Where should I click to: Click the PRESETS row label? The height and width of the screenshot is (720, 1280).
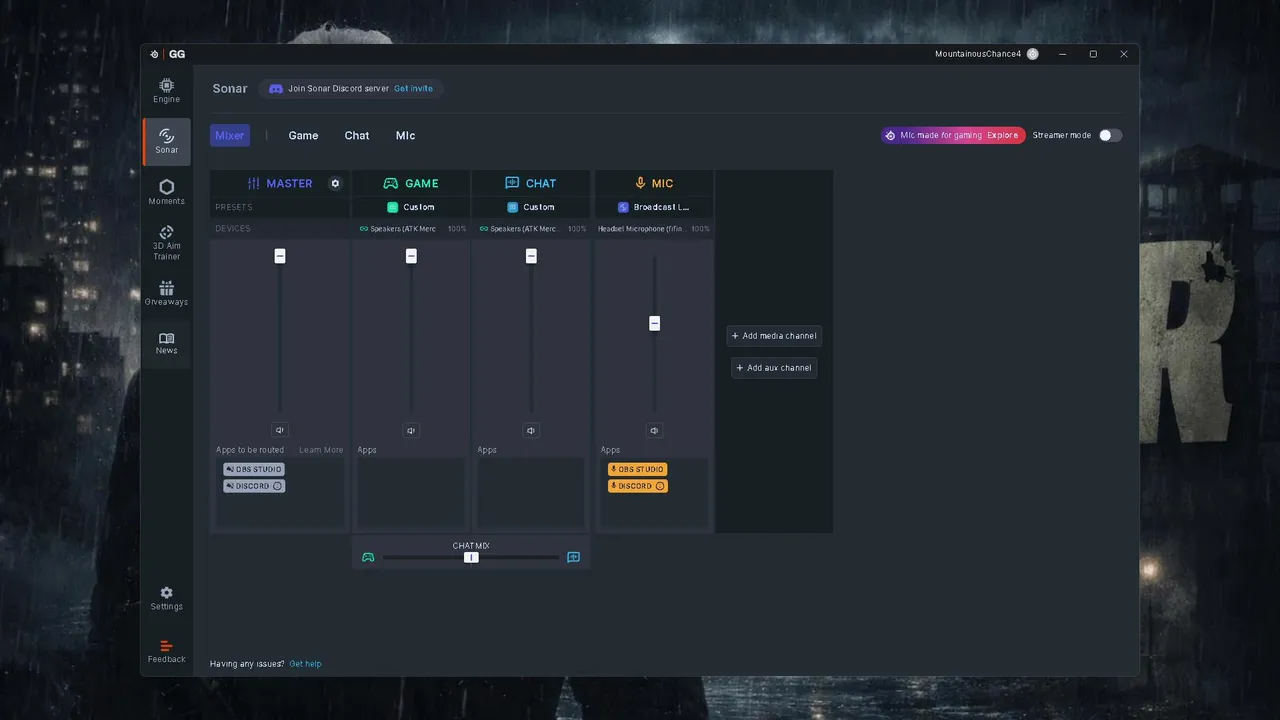(234, 207)
